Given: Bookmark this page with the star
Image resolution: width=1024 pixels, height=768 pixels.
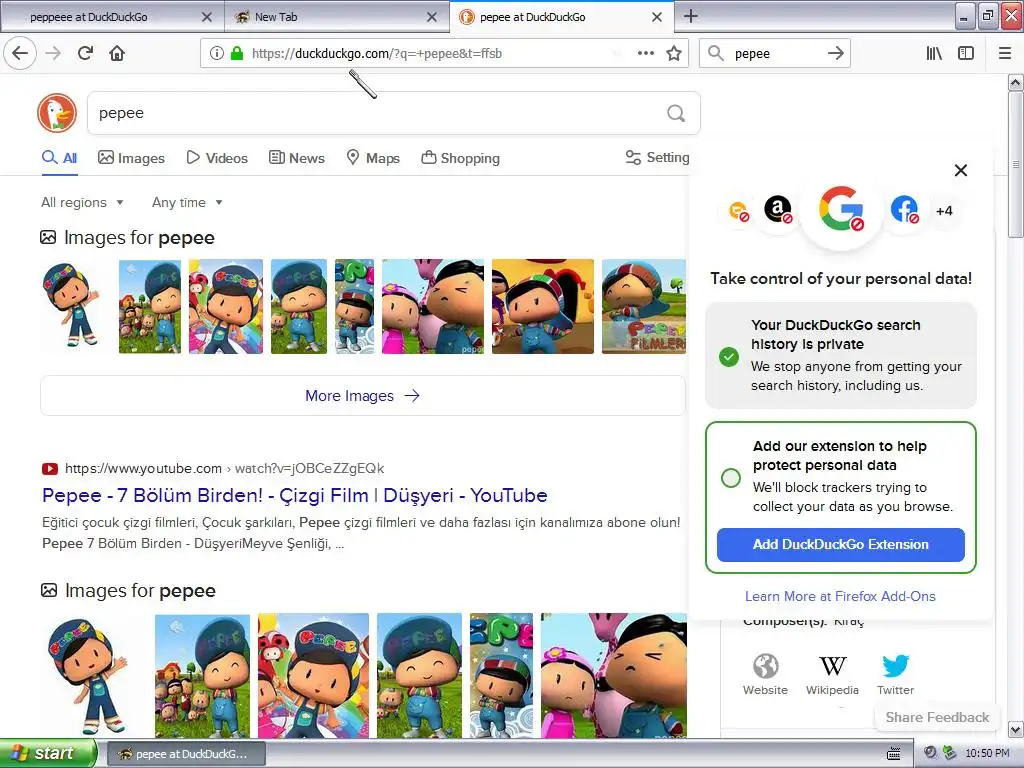Looking at the screenshot, I should point(674,53).
